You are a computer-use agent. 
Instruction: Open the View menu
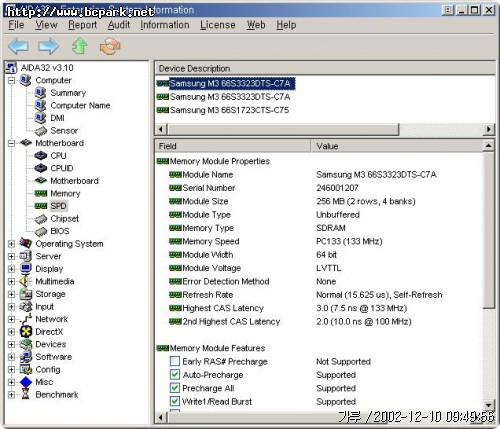(47, 25)
